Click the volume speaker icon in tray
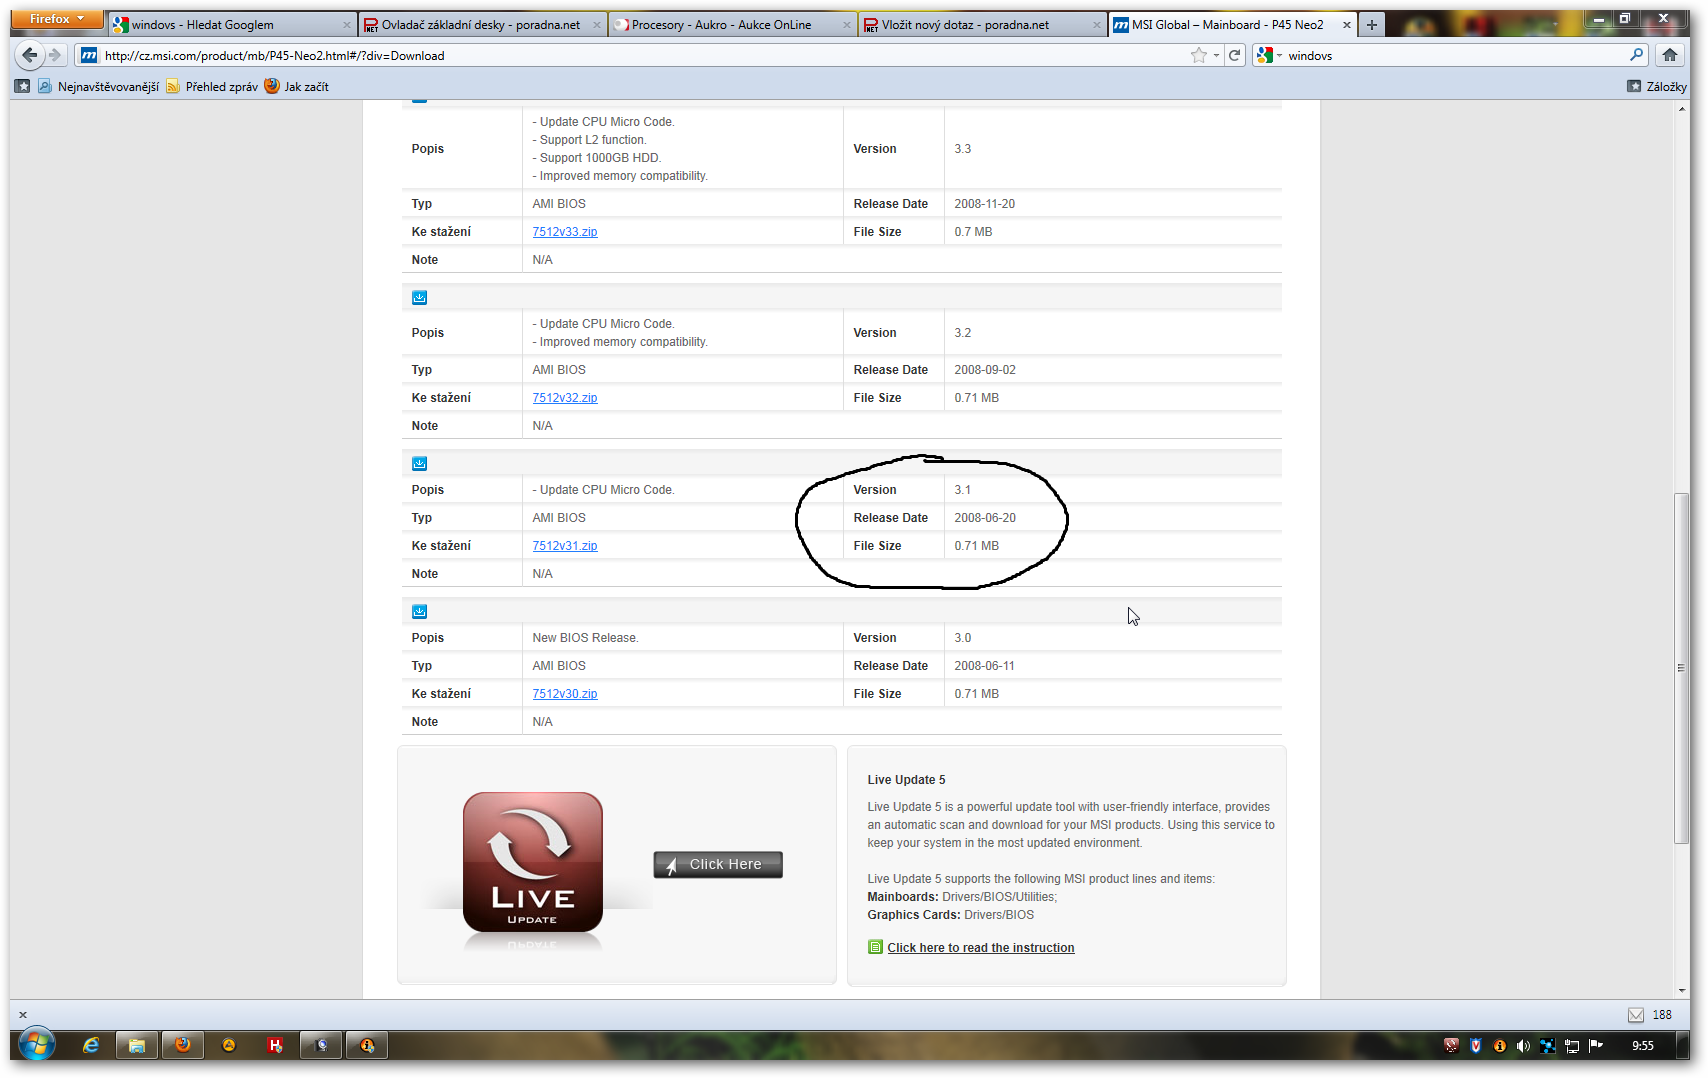The width and height of the screenshot is (1708, 1078). (1522, 1046)
